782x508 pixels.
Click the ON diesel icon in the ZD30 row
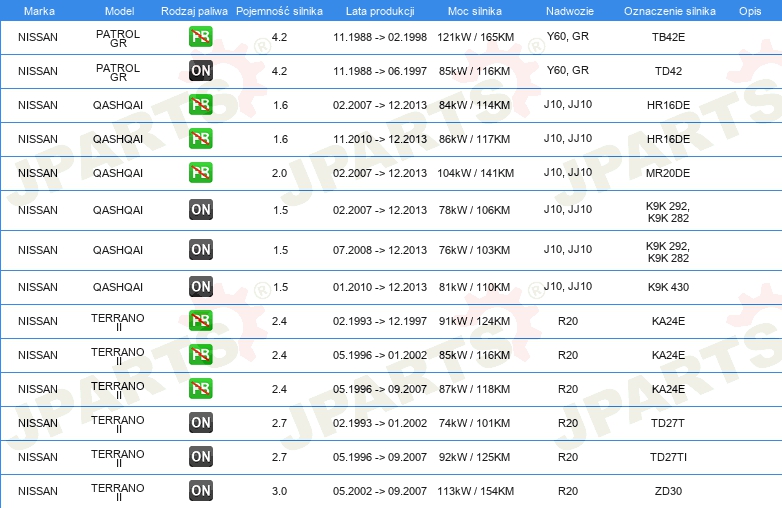(200, 490)
